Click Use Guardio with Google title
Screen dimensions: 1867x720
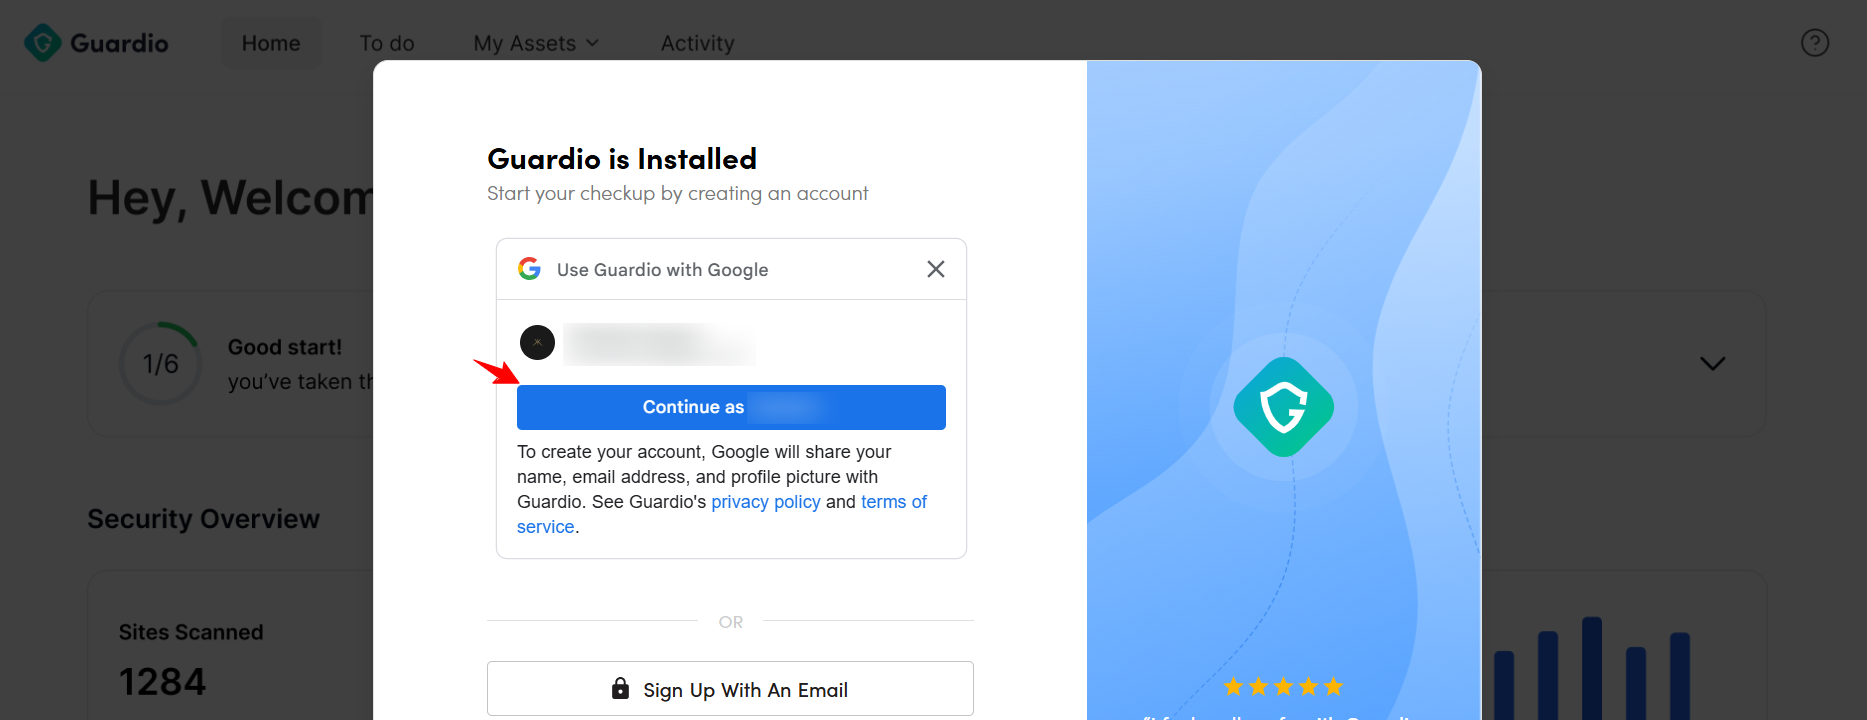click(662, 269)
